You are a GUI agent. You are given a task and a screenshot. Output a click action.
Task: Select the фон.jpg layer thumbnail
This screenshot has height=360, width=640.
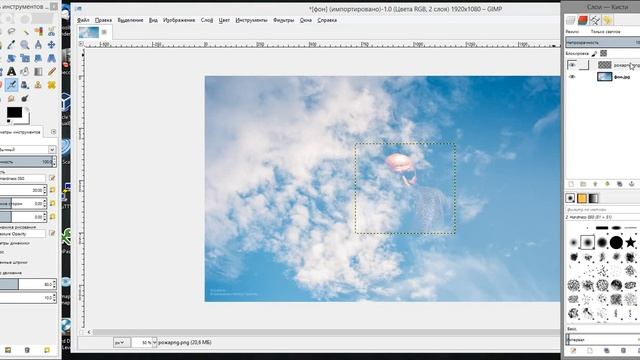pyautogui.click(x=604, y=76)
